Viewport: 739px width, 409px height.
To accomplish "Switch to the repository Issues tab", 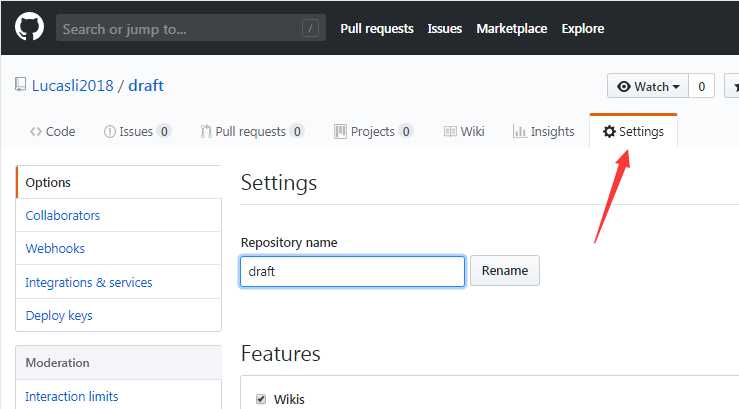I will pyautogui.click(x=137, y=131).
